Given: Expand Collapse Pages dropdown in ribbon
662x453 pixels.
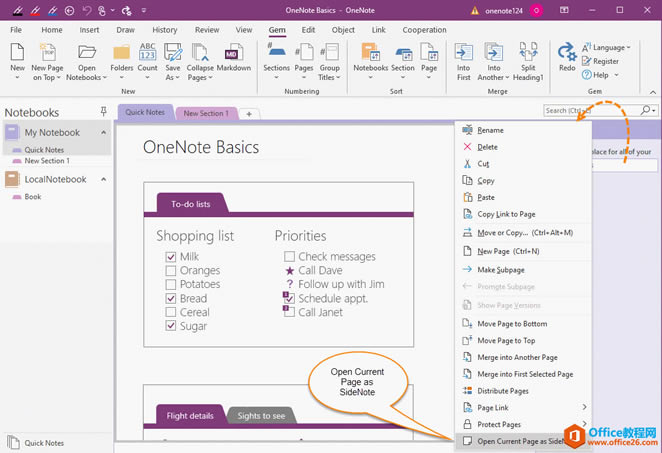Looking at the screenshot, I should pyautogui.click(x=200, y=77).
